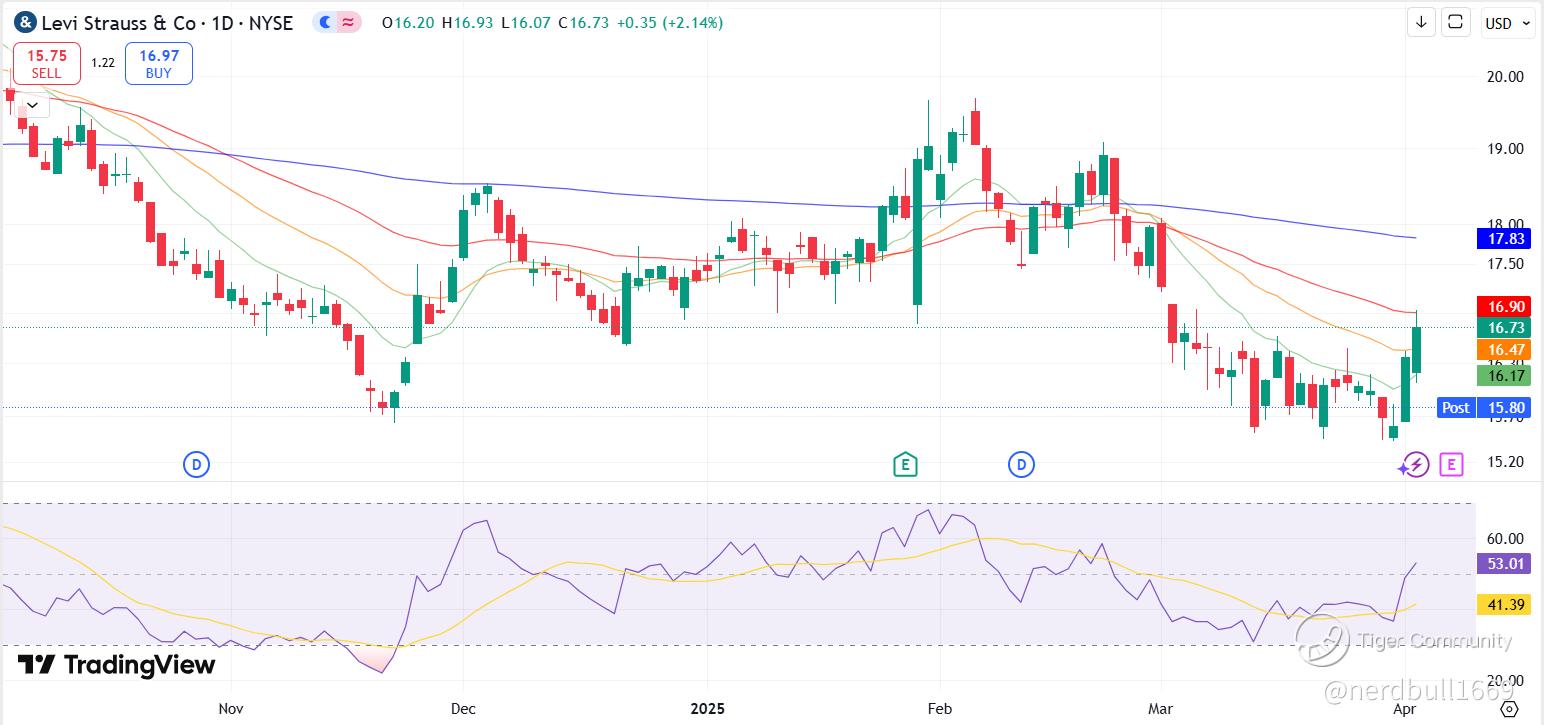Click the 60.00 RSI axis label
Image resolution: width=1544 pixels, height=725 pixels.
click(x=1505, y=539)
